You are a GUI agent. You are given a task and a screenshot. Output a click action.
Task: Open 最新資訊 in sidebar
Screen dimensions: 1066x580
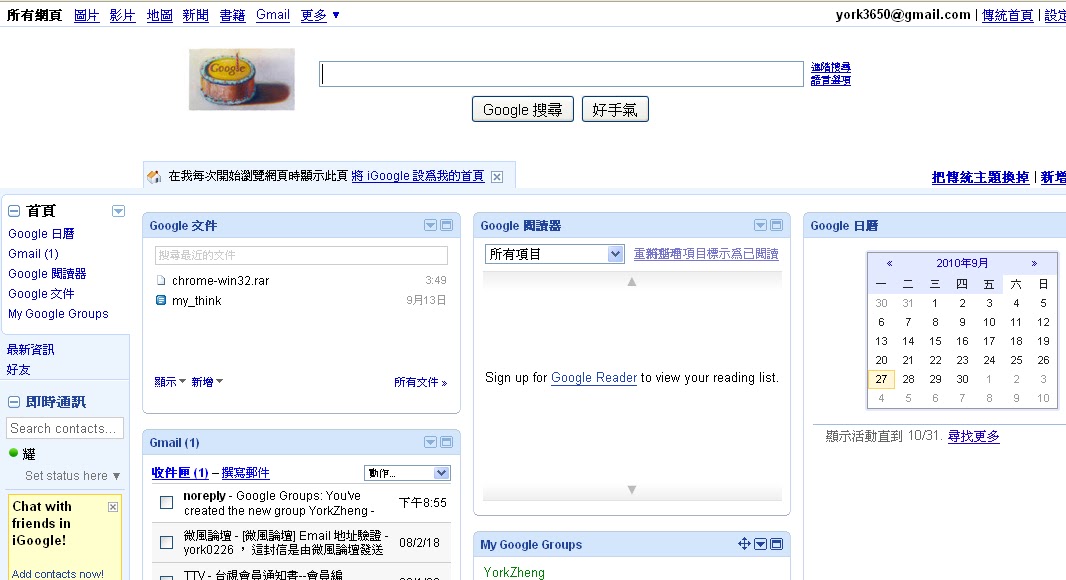click(x=31, y=349)
